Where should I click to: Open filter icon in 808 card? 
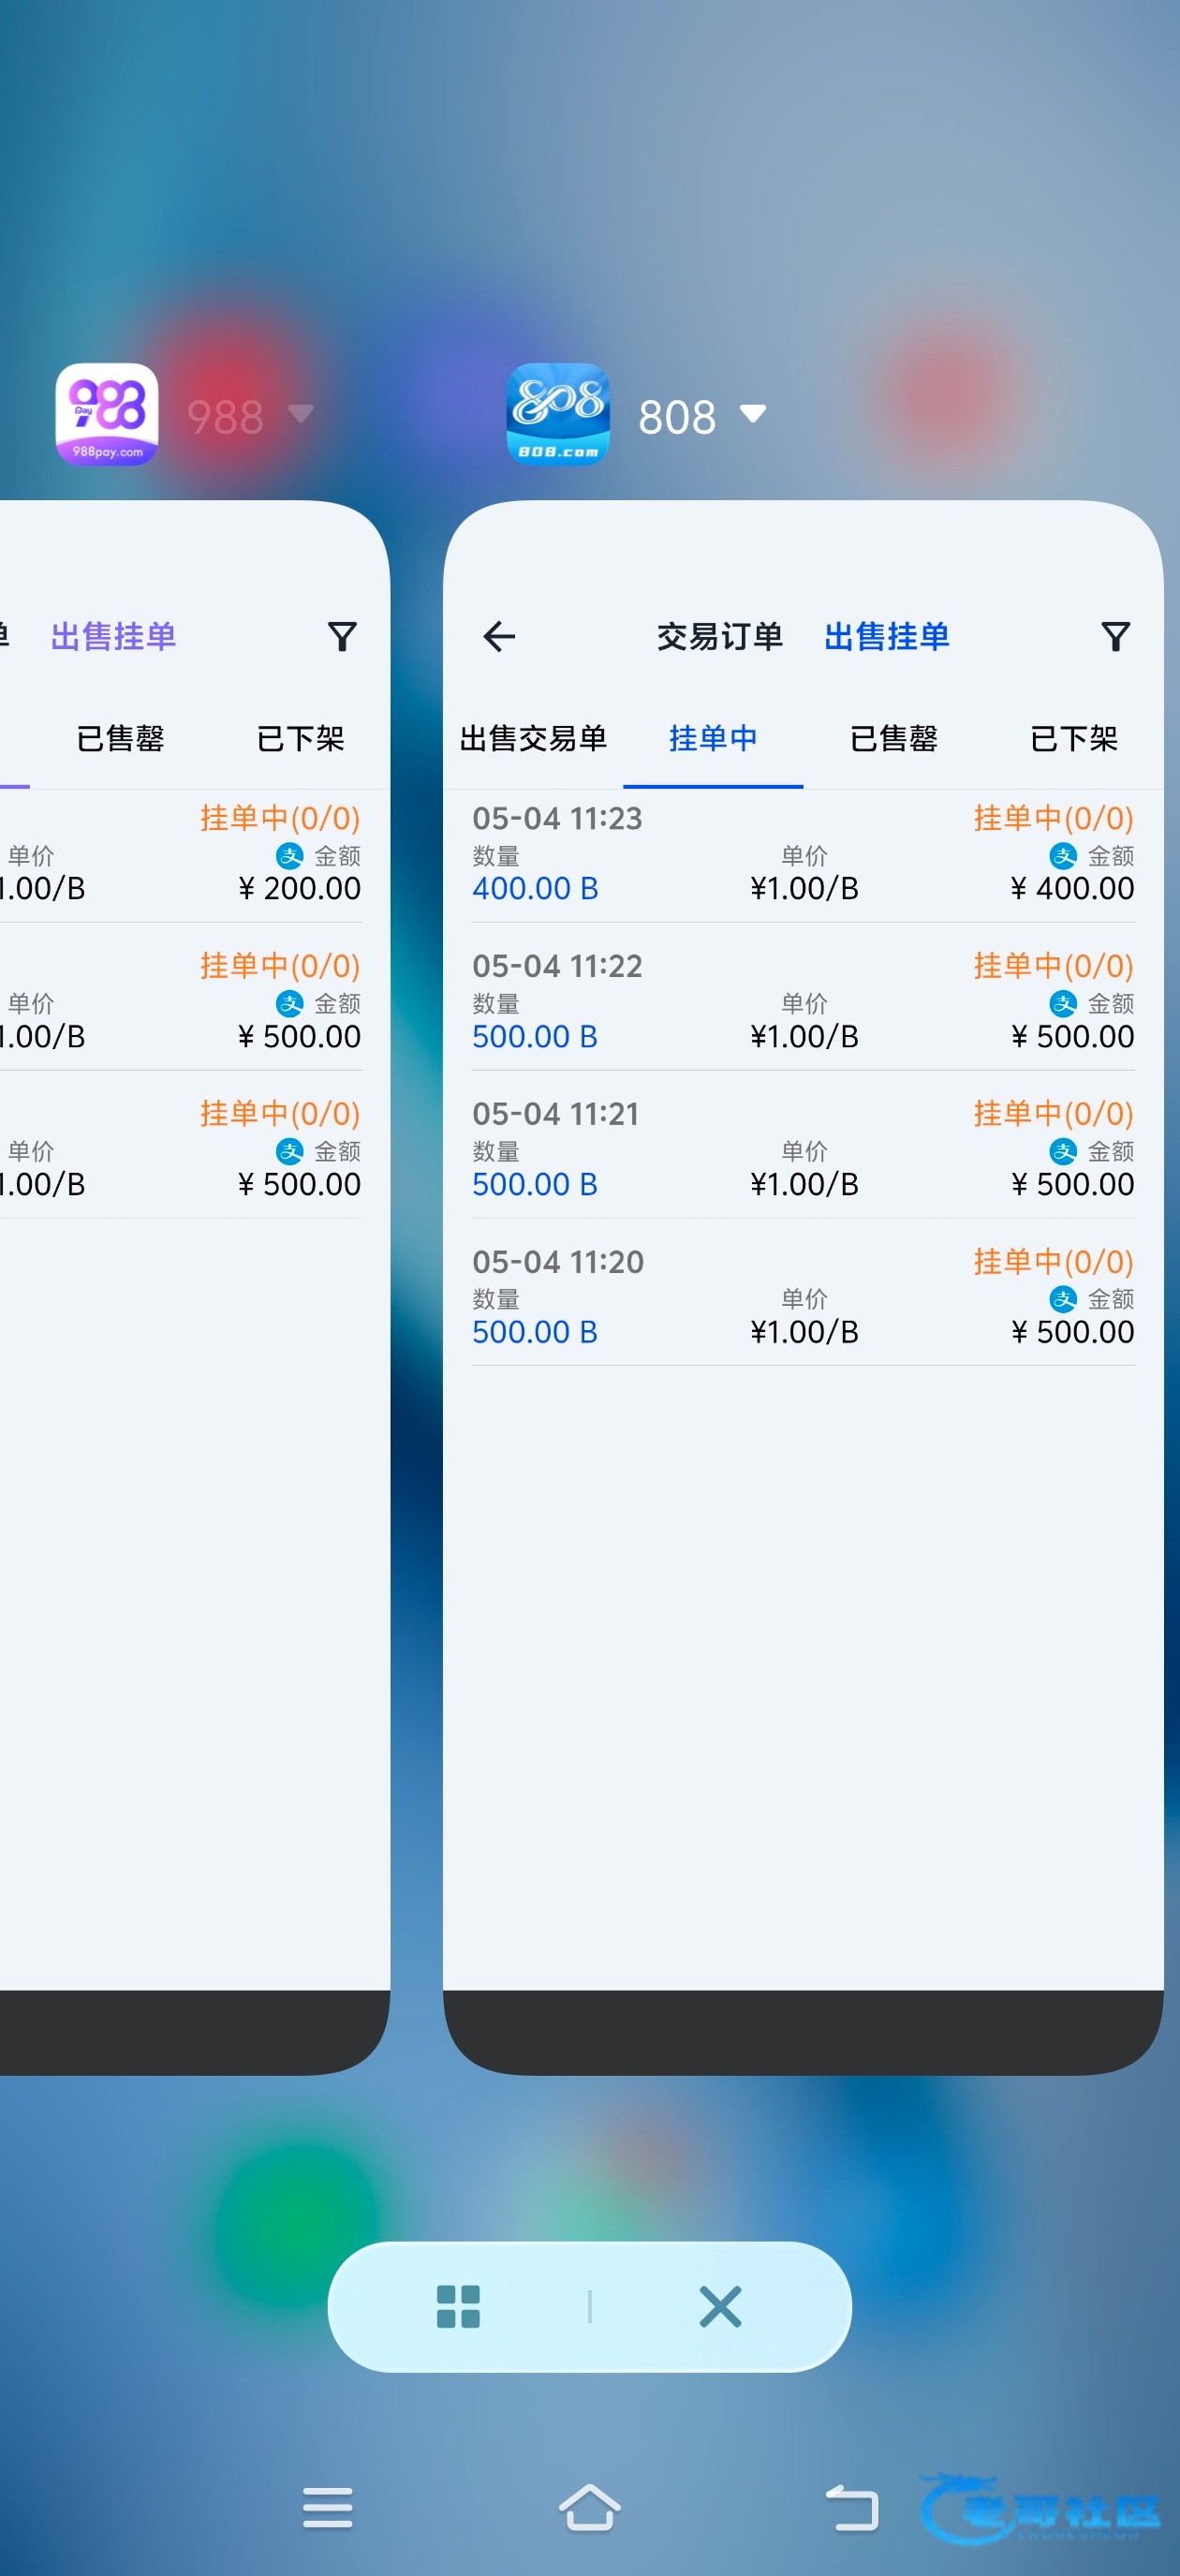click(1115, 636)
